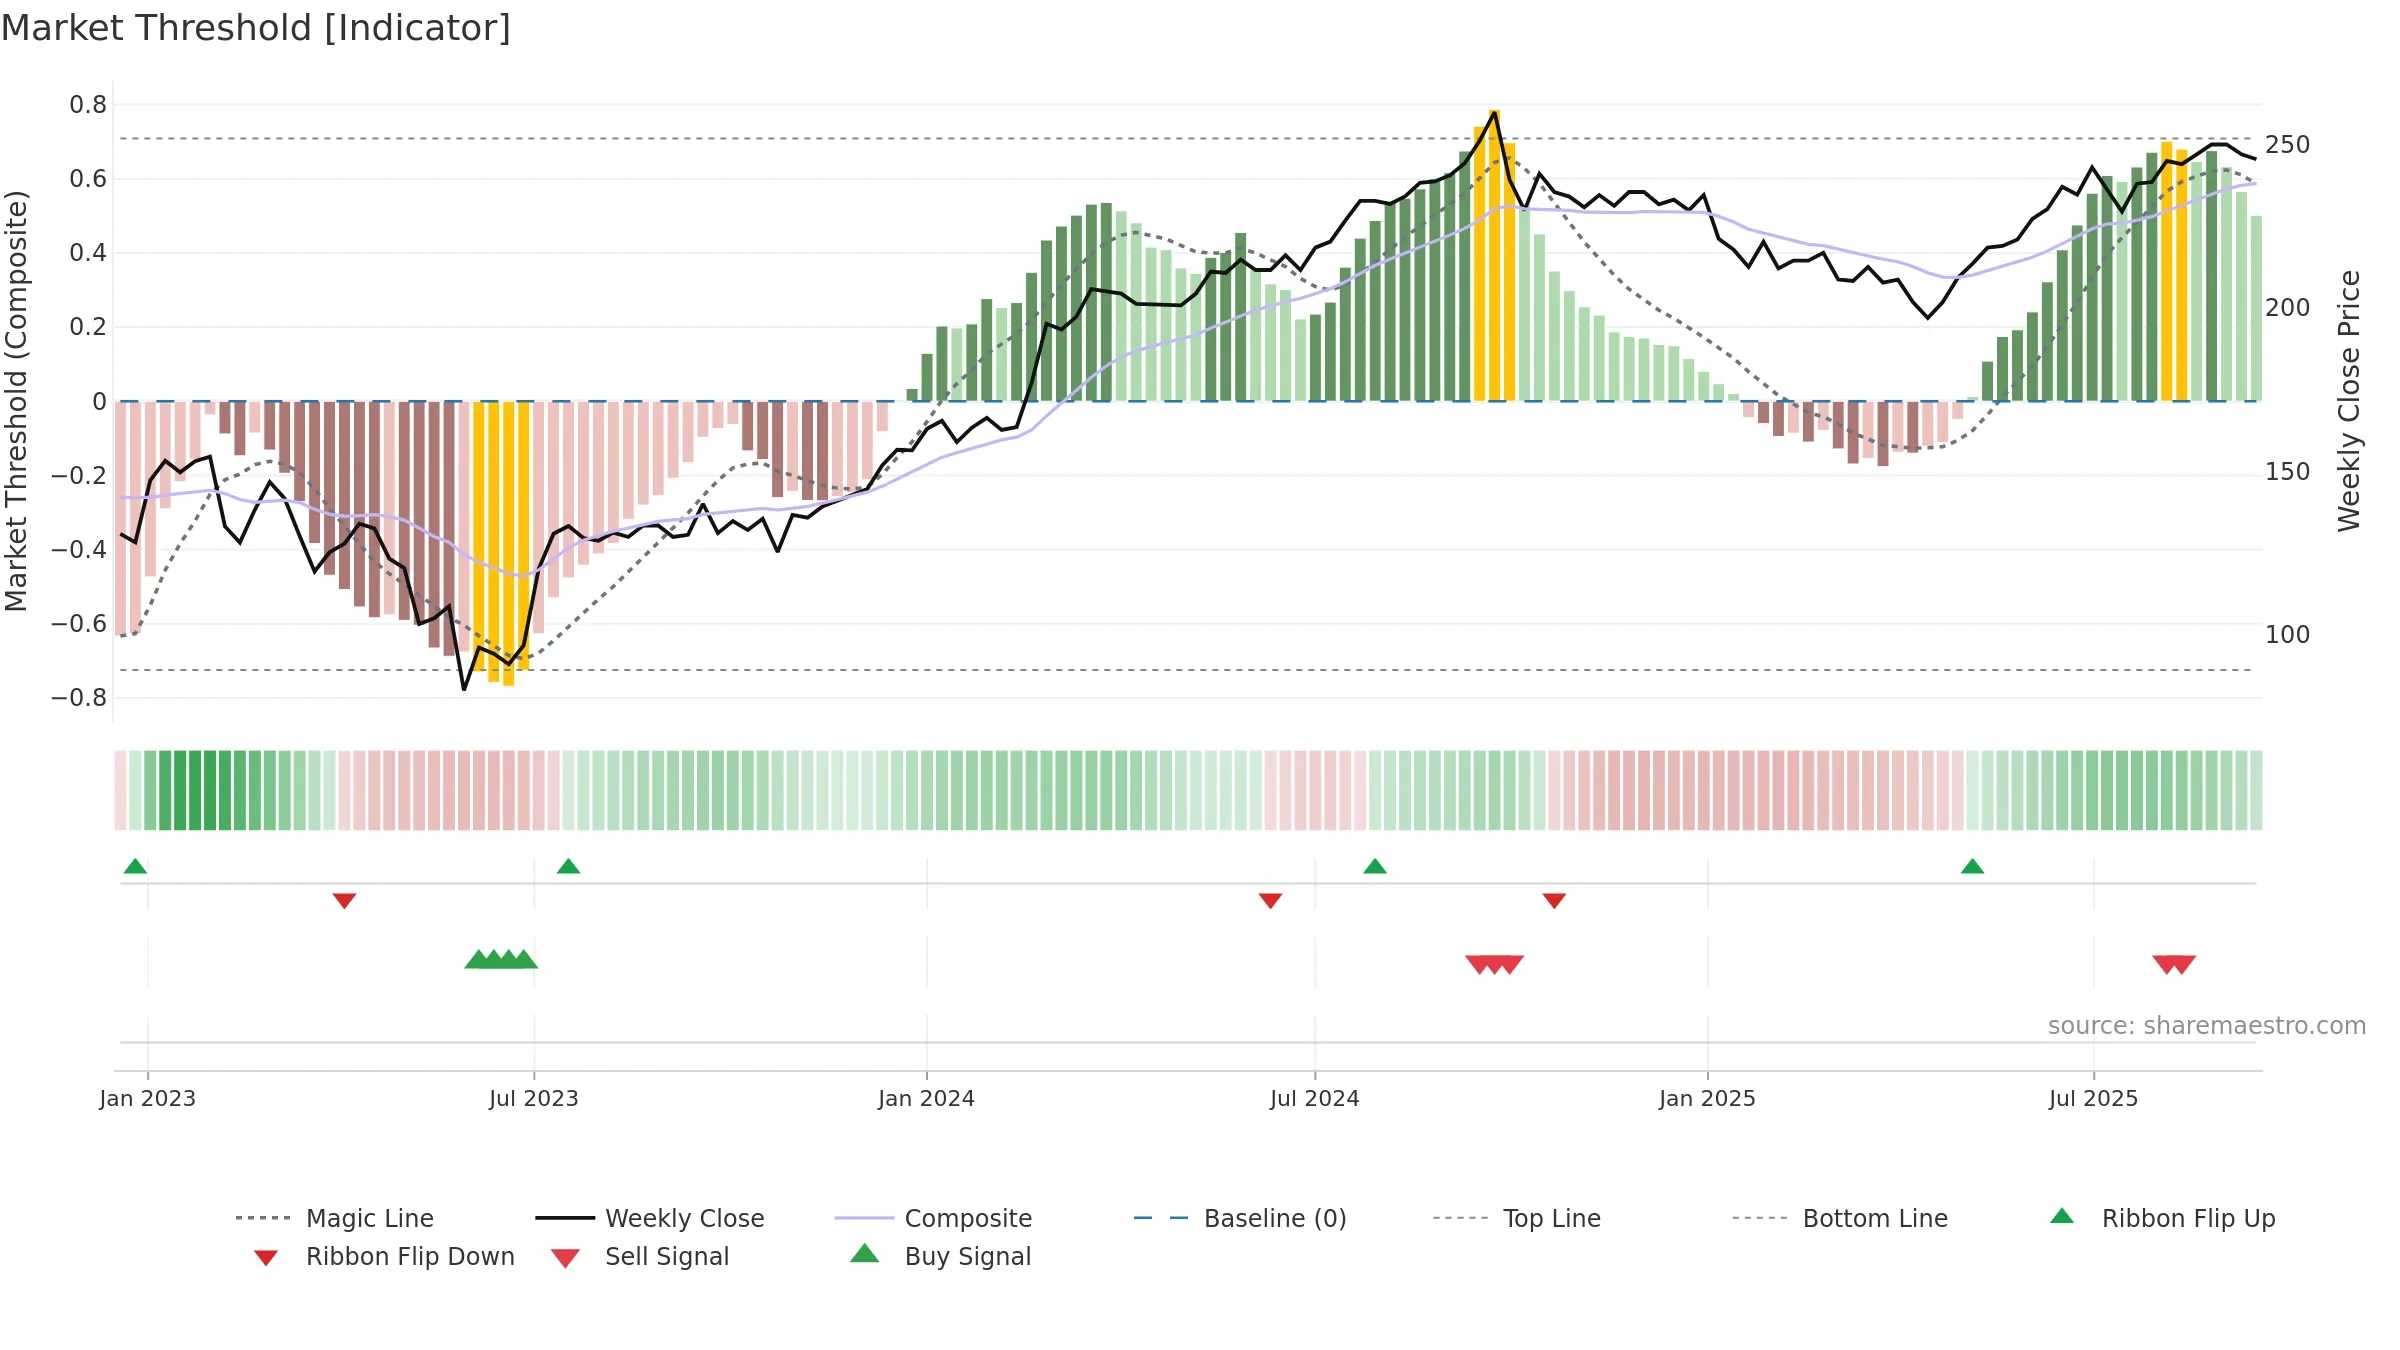Click the Ribbon Flip Up marker before Jul 2025
2400x1350 pixels.
1972,866
